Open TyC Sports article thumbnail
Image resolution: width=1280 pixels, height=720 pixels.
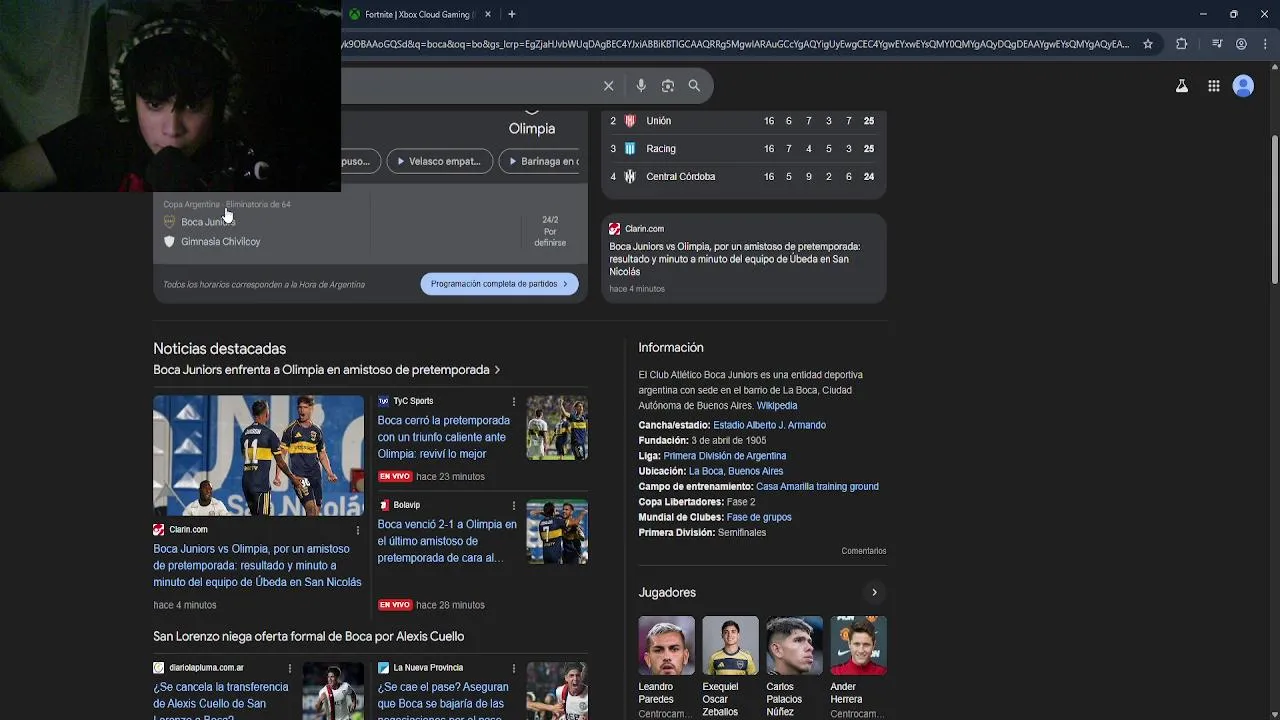coord(557,428)
